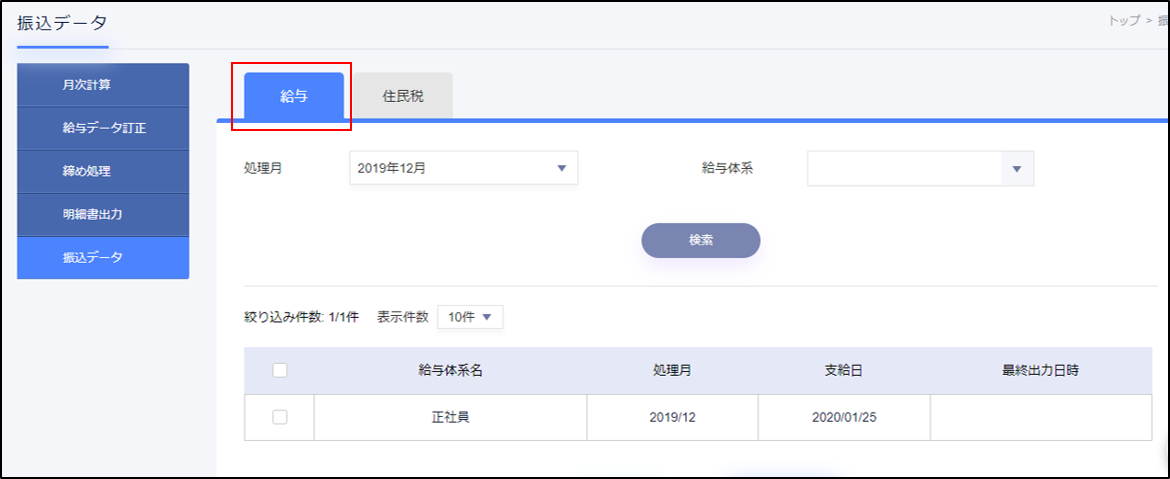The image size is (1170, 479).
Task: Check the 正社員 row checkbox
Action: click(x=280, y=417)
